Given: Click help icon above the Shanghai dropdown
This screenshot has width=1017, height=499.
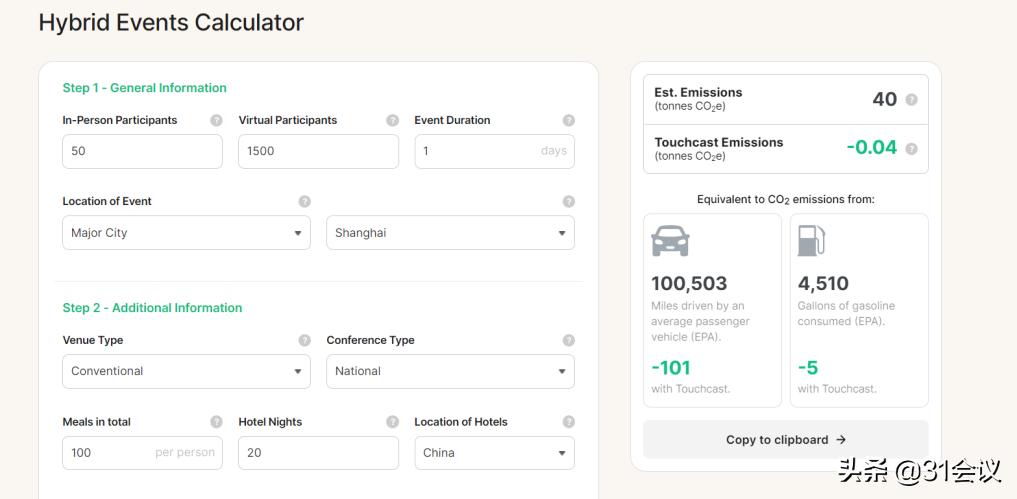Looking at the screenshot, I should 569,201.
